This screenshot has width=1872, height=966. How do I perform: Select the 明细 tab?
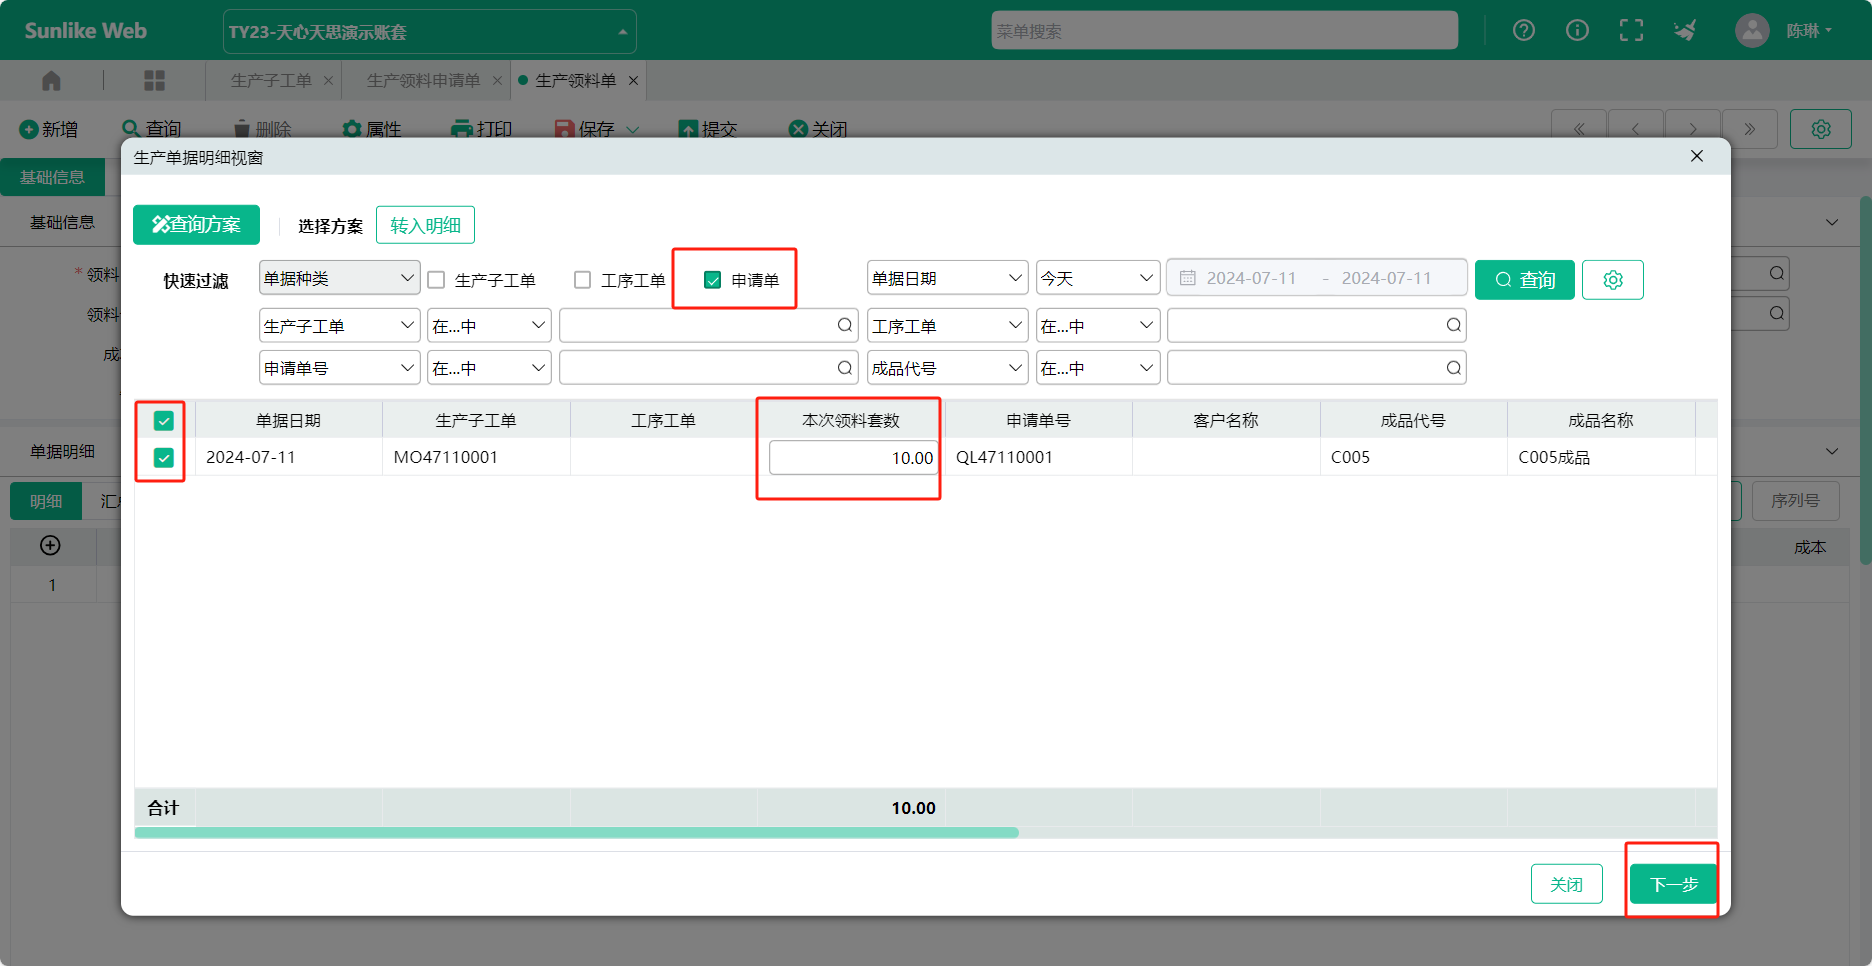tap(46, 501)
